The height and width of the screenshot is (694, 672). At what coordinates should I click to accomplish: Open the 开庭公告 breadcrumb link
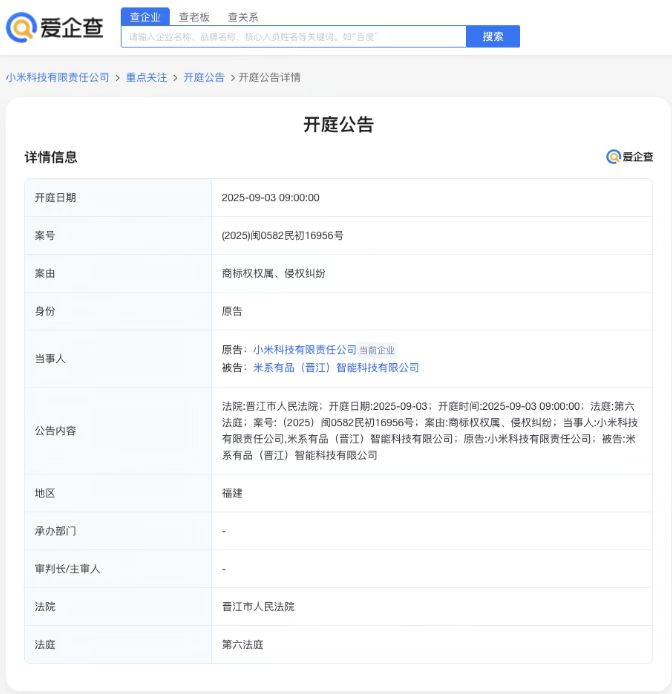(204, 77)
